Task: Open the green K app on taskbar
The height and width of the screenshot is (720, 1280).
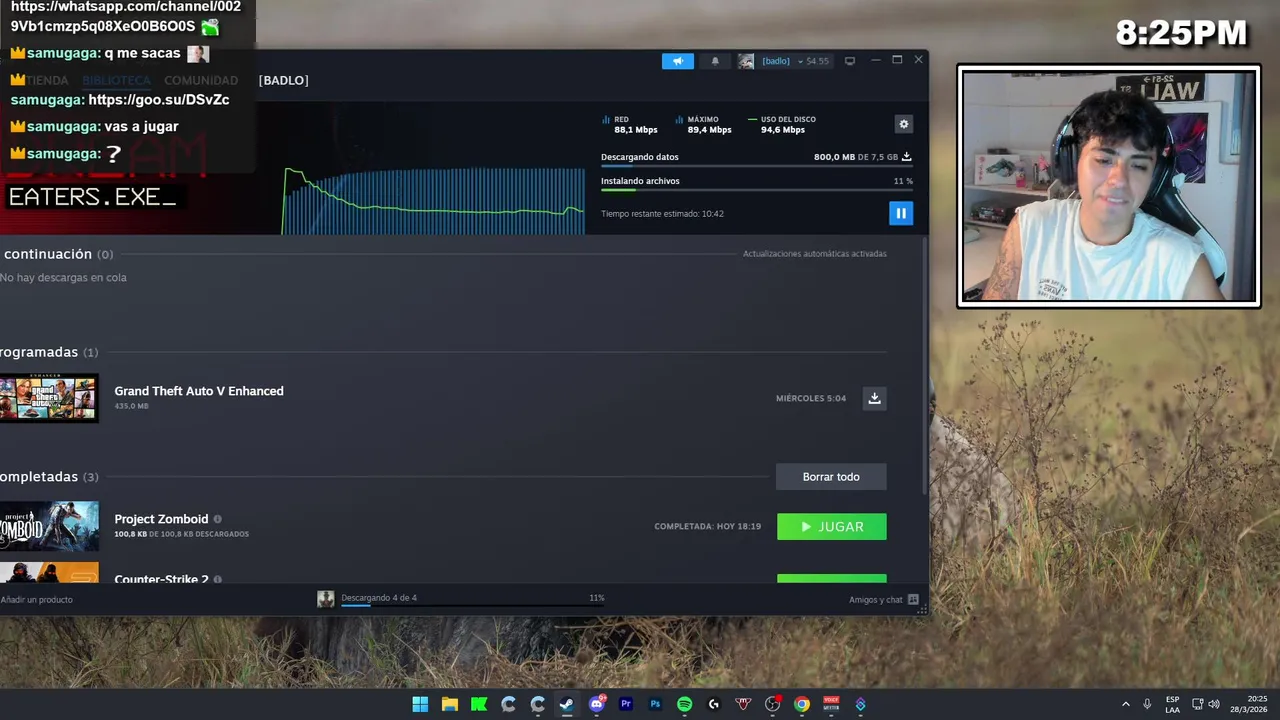Action: tap(479, 704)
